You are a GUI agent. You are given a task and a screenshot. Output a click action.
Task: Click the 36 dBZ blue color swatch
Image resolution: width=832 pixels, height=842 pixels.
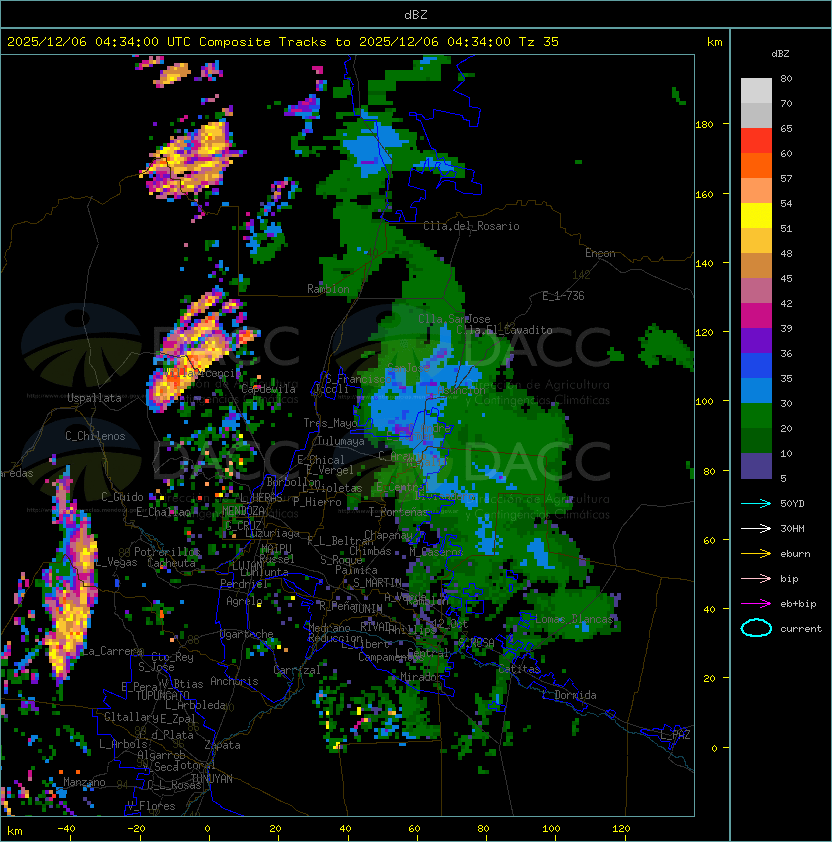tap(756, 366)
